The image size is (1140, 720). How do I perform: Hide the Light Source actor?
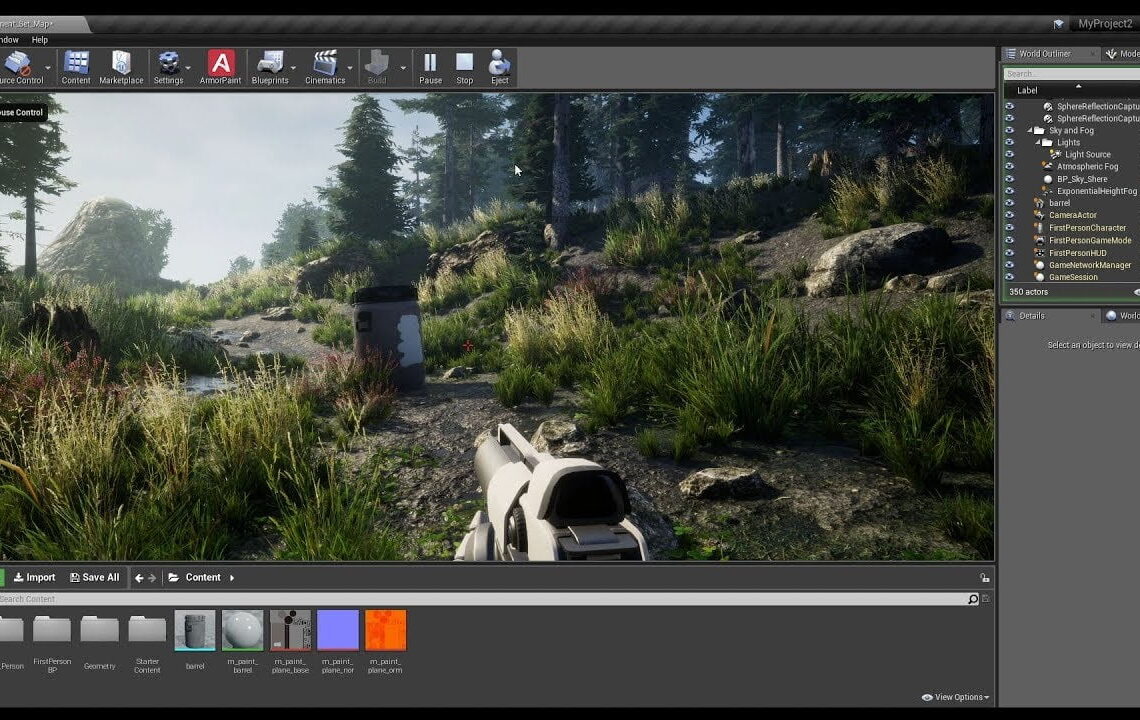(1009, 154)
